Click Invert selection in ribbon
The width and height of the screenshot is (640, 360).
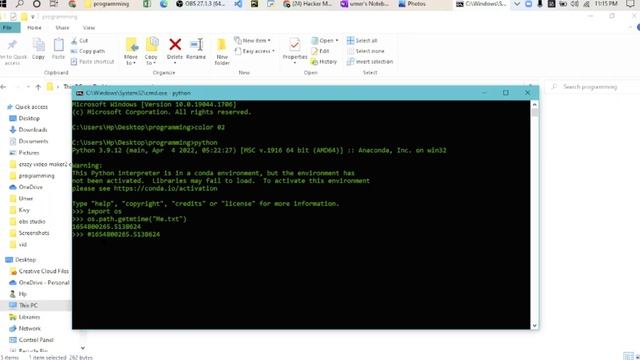[370, 62]
